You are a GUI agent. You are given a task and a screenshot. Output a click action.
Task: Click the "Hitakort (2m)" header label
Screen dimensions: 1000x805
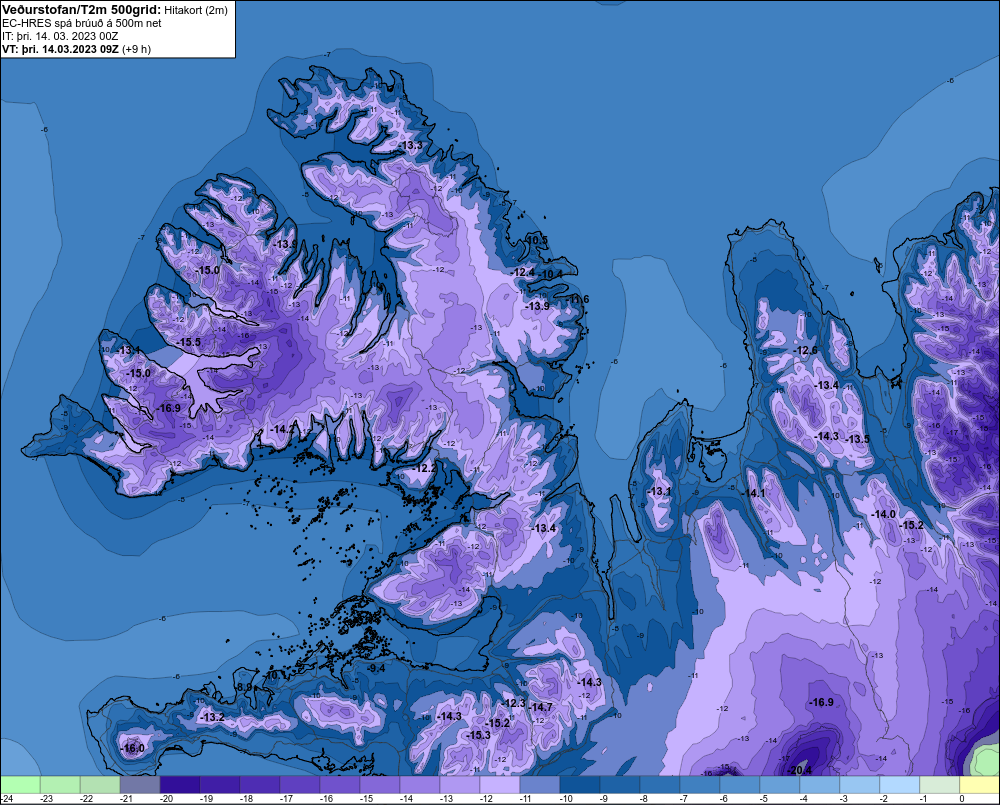[196, 10]
